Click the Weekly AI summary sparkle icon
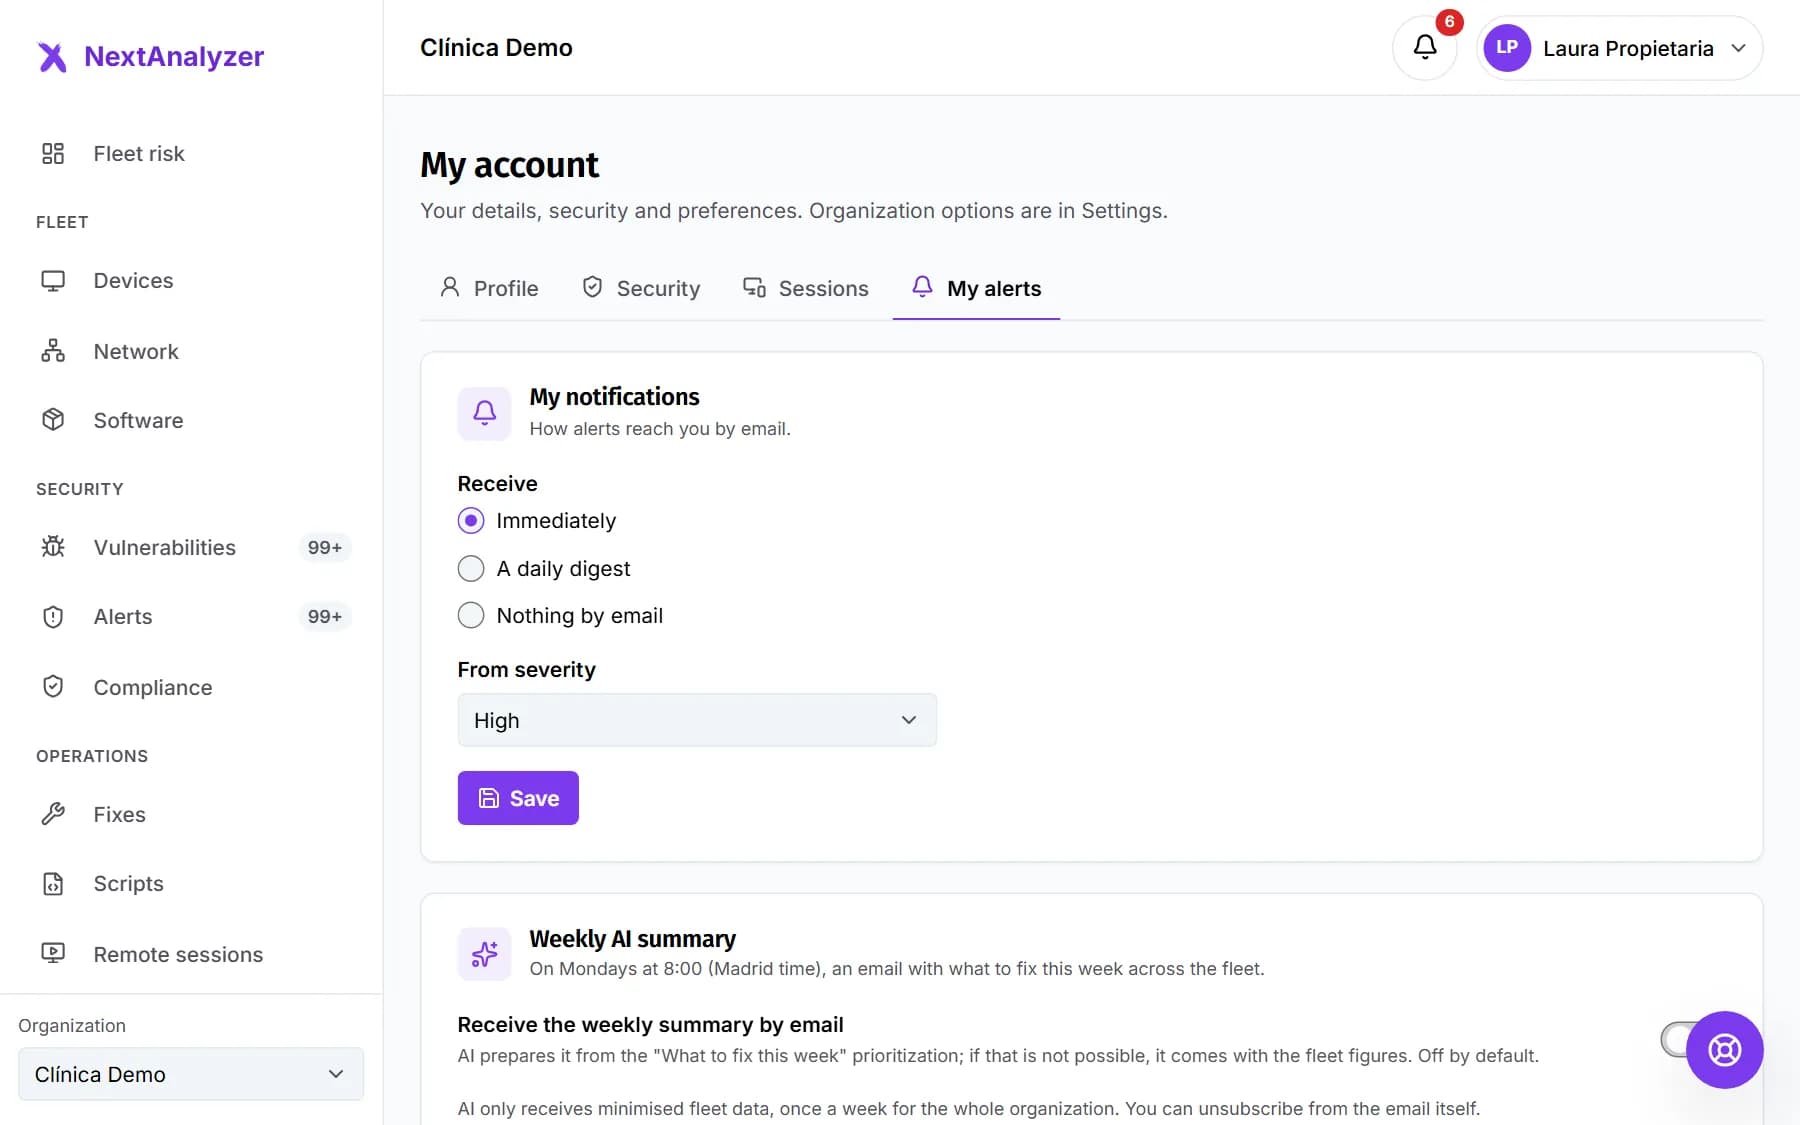The height and width of the screenshot is (1125, 1800). click(x=484, y=954)
